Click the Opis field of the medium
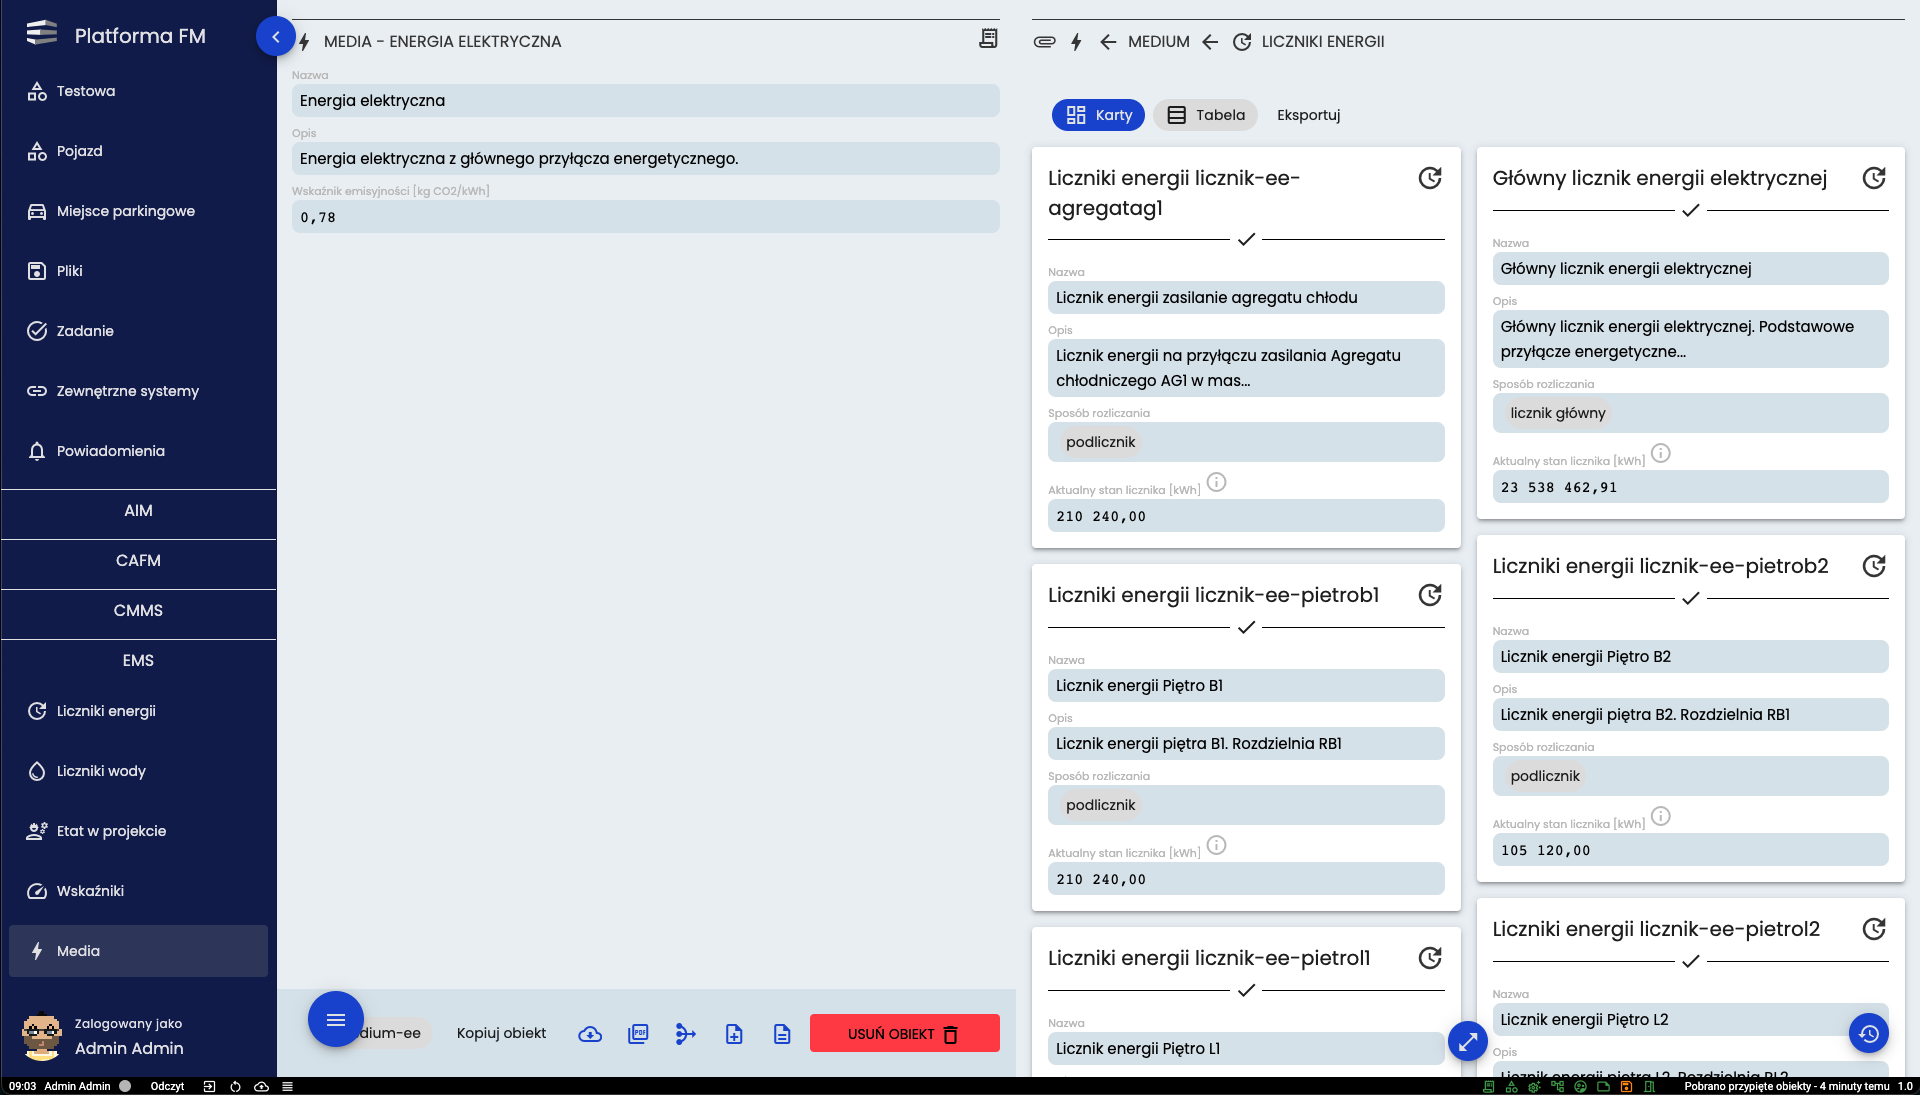This screenshot has width=1920, height=1095. (x=645, y=158)
